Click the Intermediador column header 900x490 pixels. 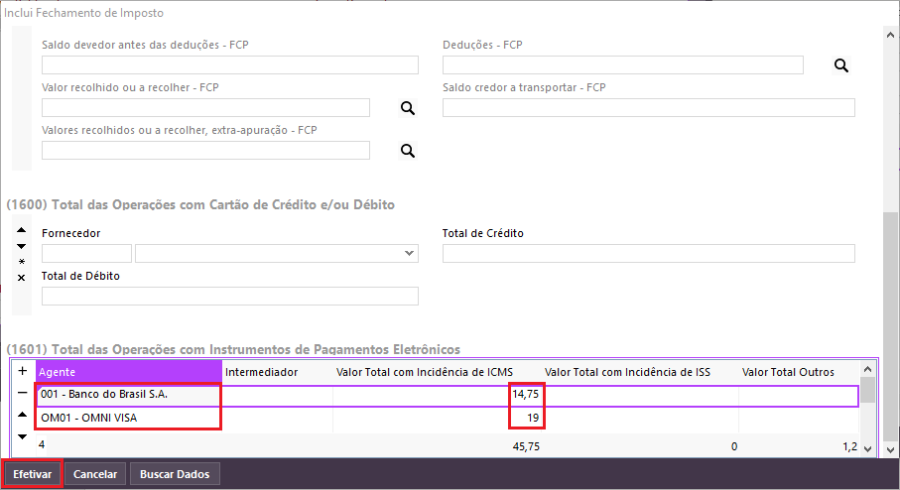(x=277, y=372)
